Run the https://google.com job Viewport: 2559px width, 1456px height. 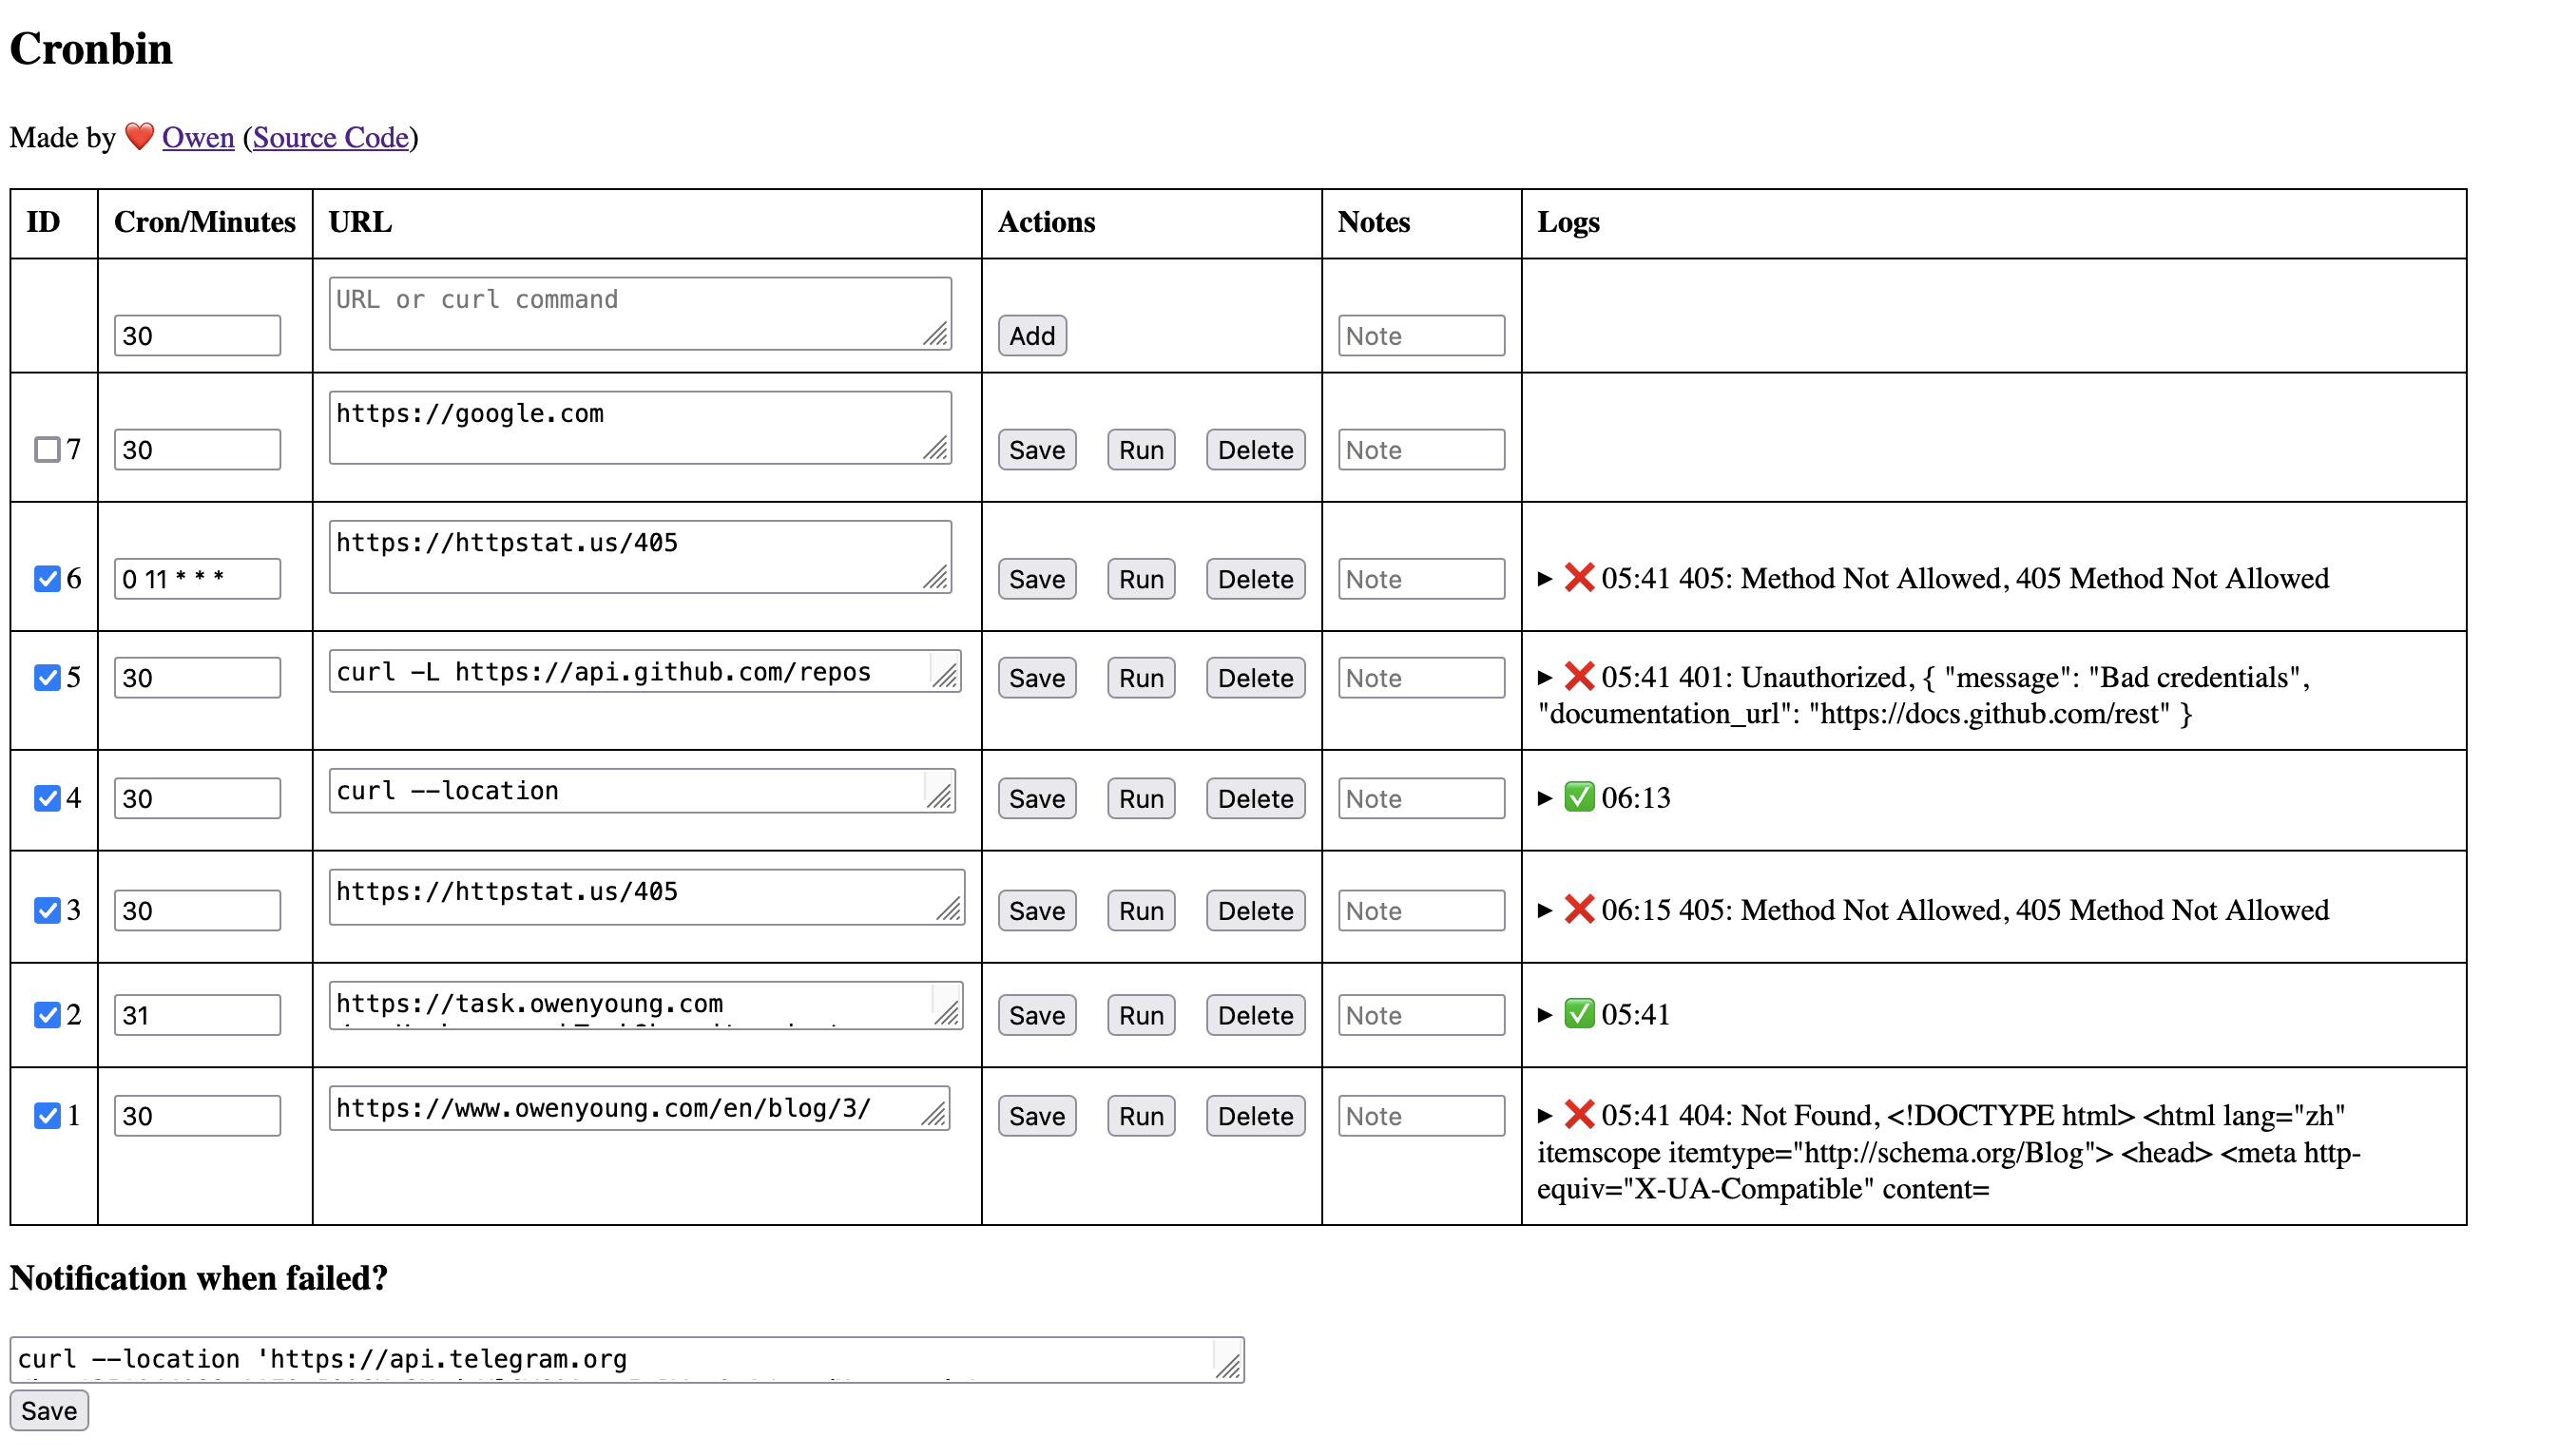tap(1140, 450)
